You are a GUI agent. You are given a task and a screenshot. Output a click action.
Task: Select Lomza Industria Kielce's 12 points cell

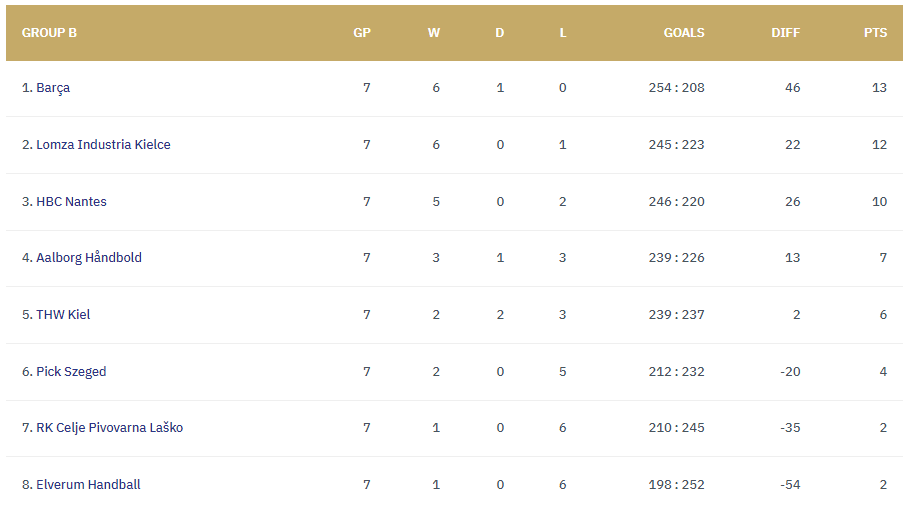coord(879,145)
